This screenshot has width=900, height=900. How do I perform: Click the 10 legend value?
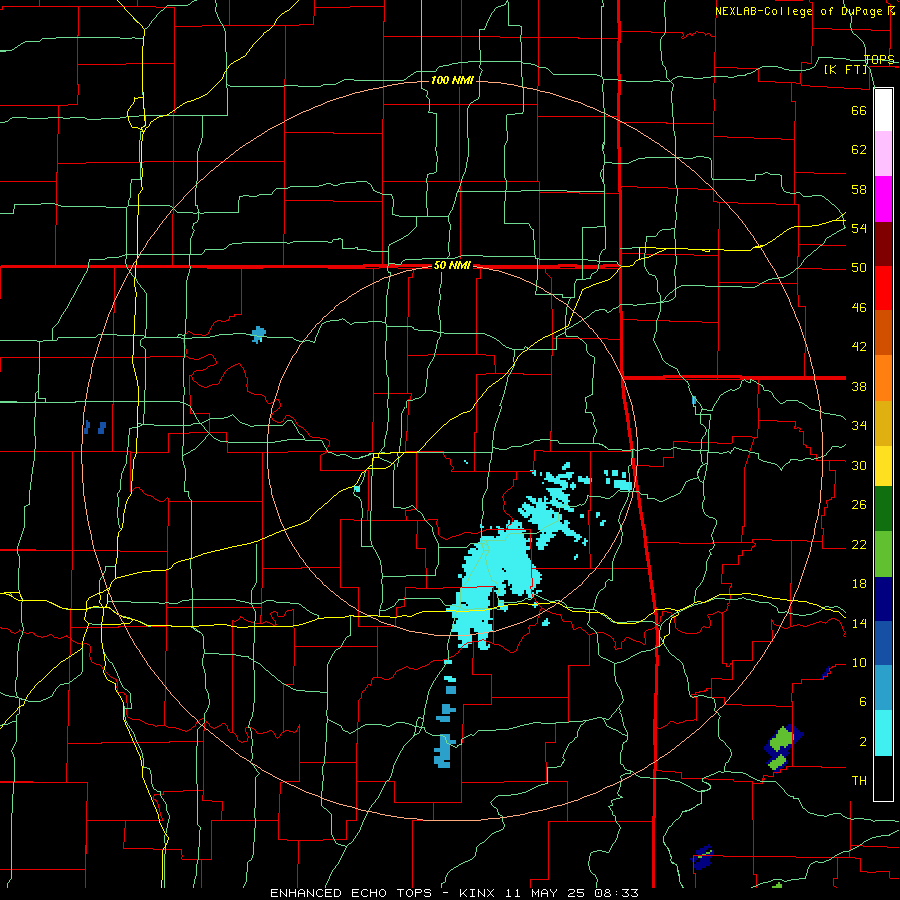tap(859, 662)
